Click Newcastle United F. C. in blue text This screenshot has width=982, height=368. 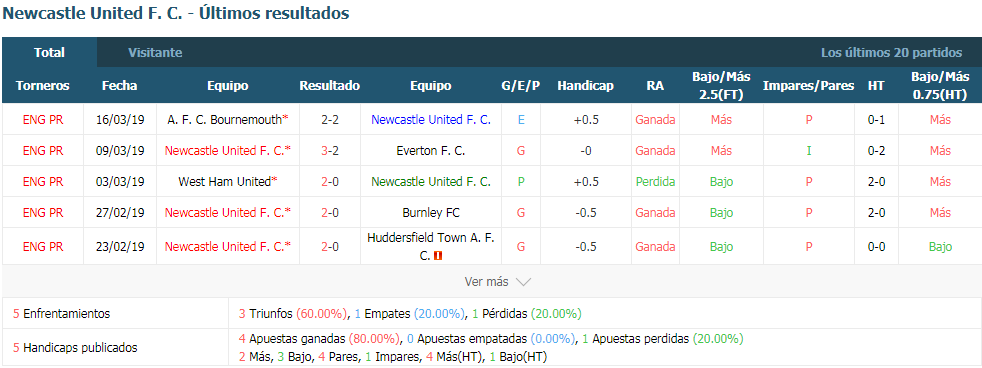pyautogui.click(x=431, y=120)
